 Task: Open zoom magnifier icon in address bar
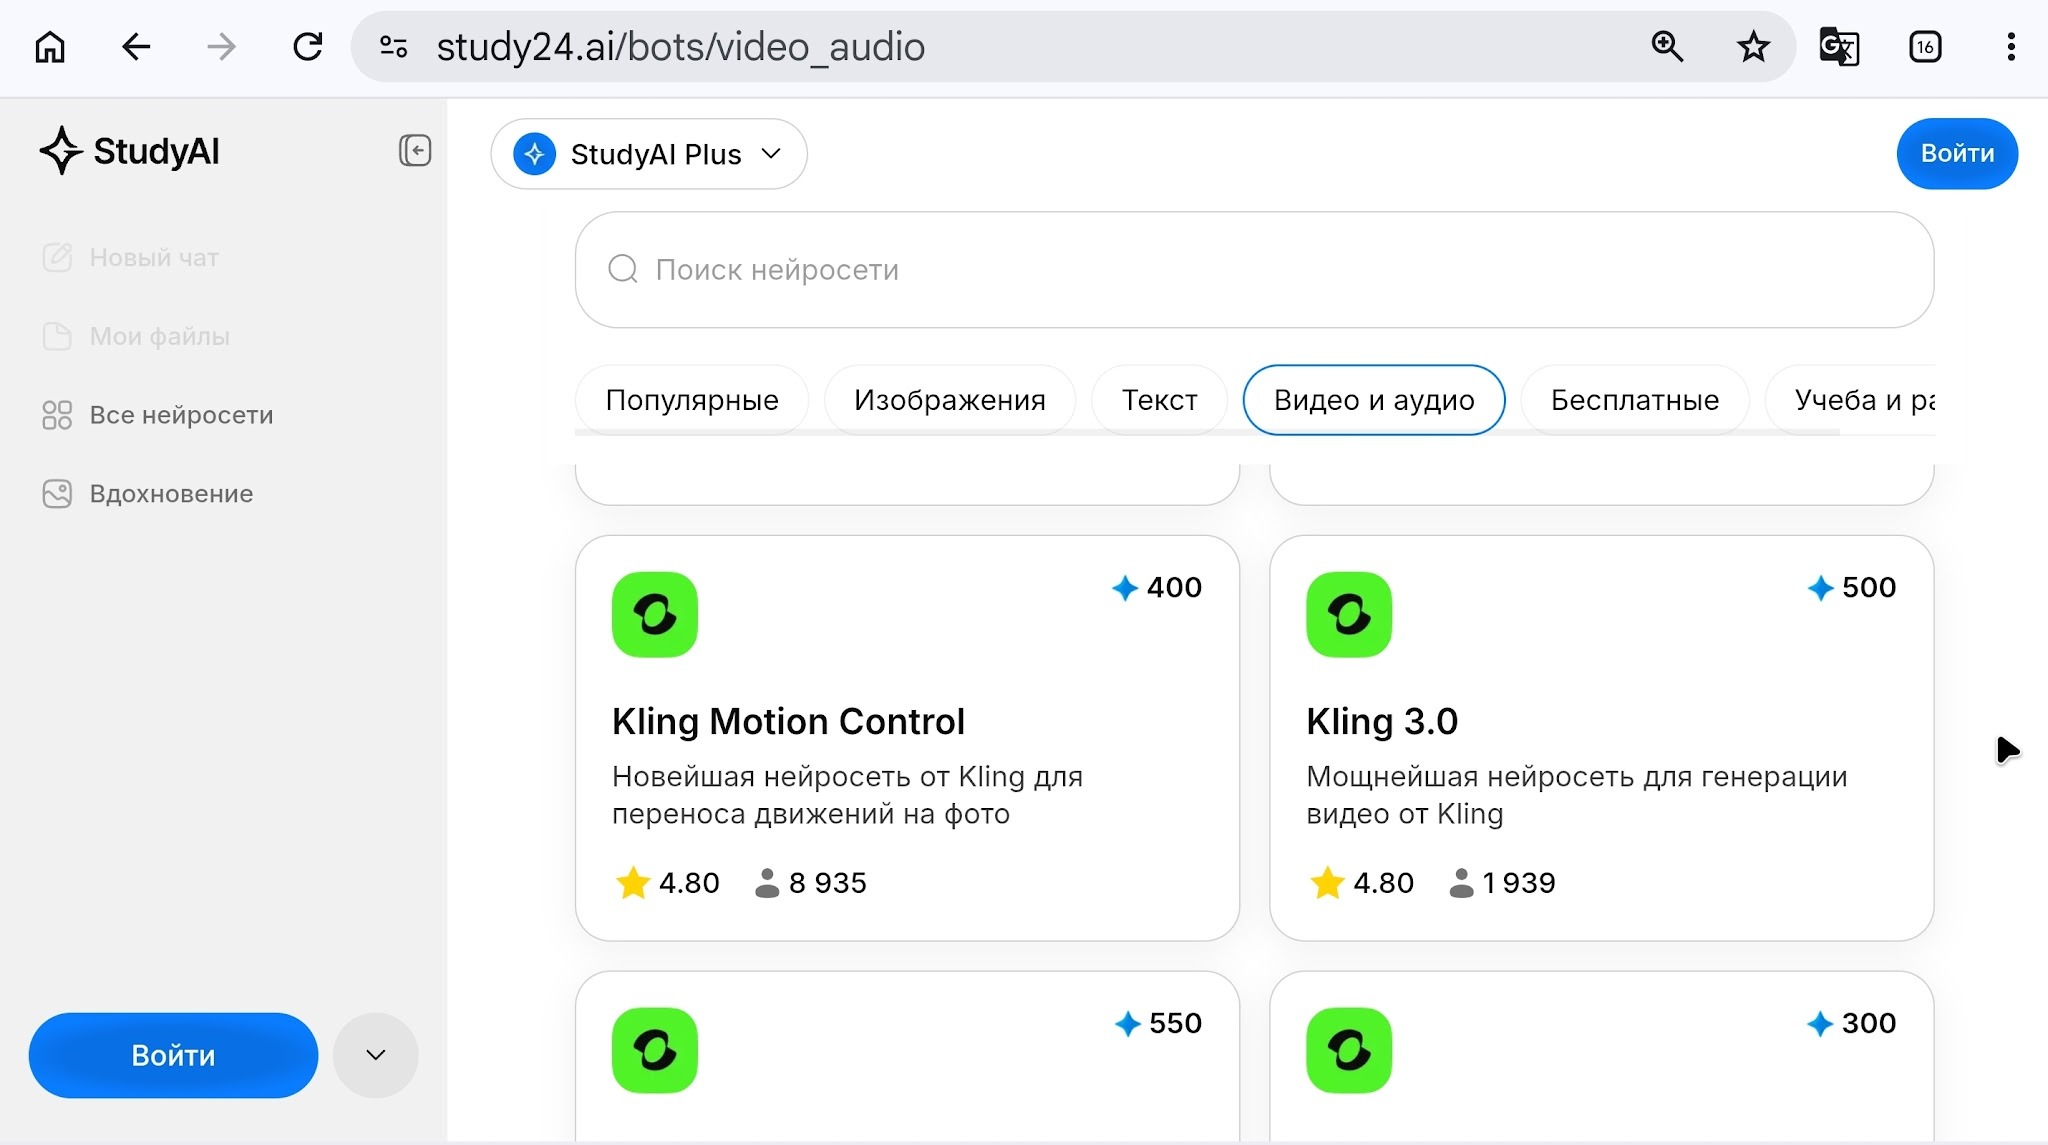[x=1667, y=47]
